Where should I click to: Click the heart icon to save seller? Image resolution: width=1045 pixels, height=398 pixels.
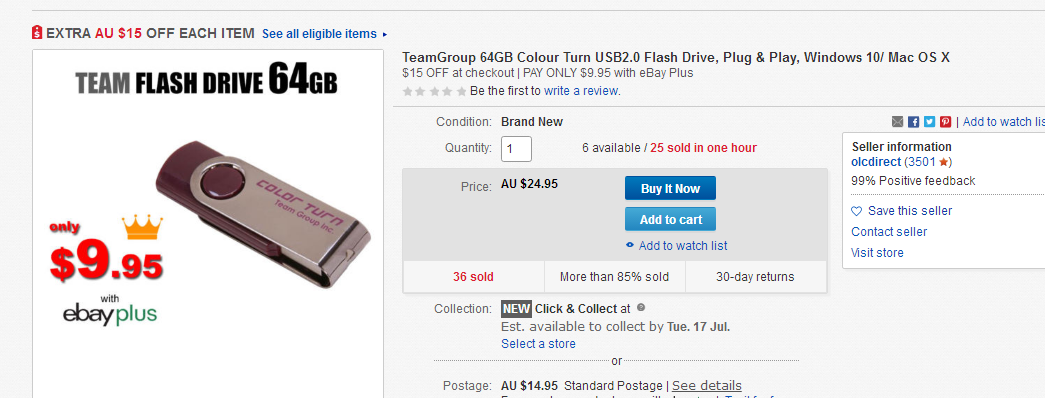point(856,211)
